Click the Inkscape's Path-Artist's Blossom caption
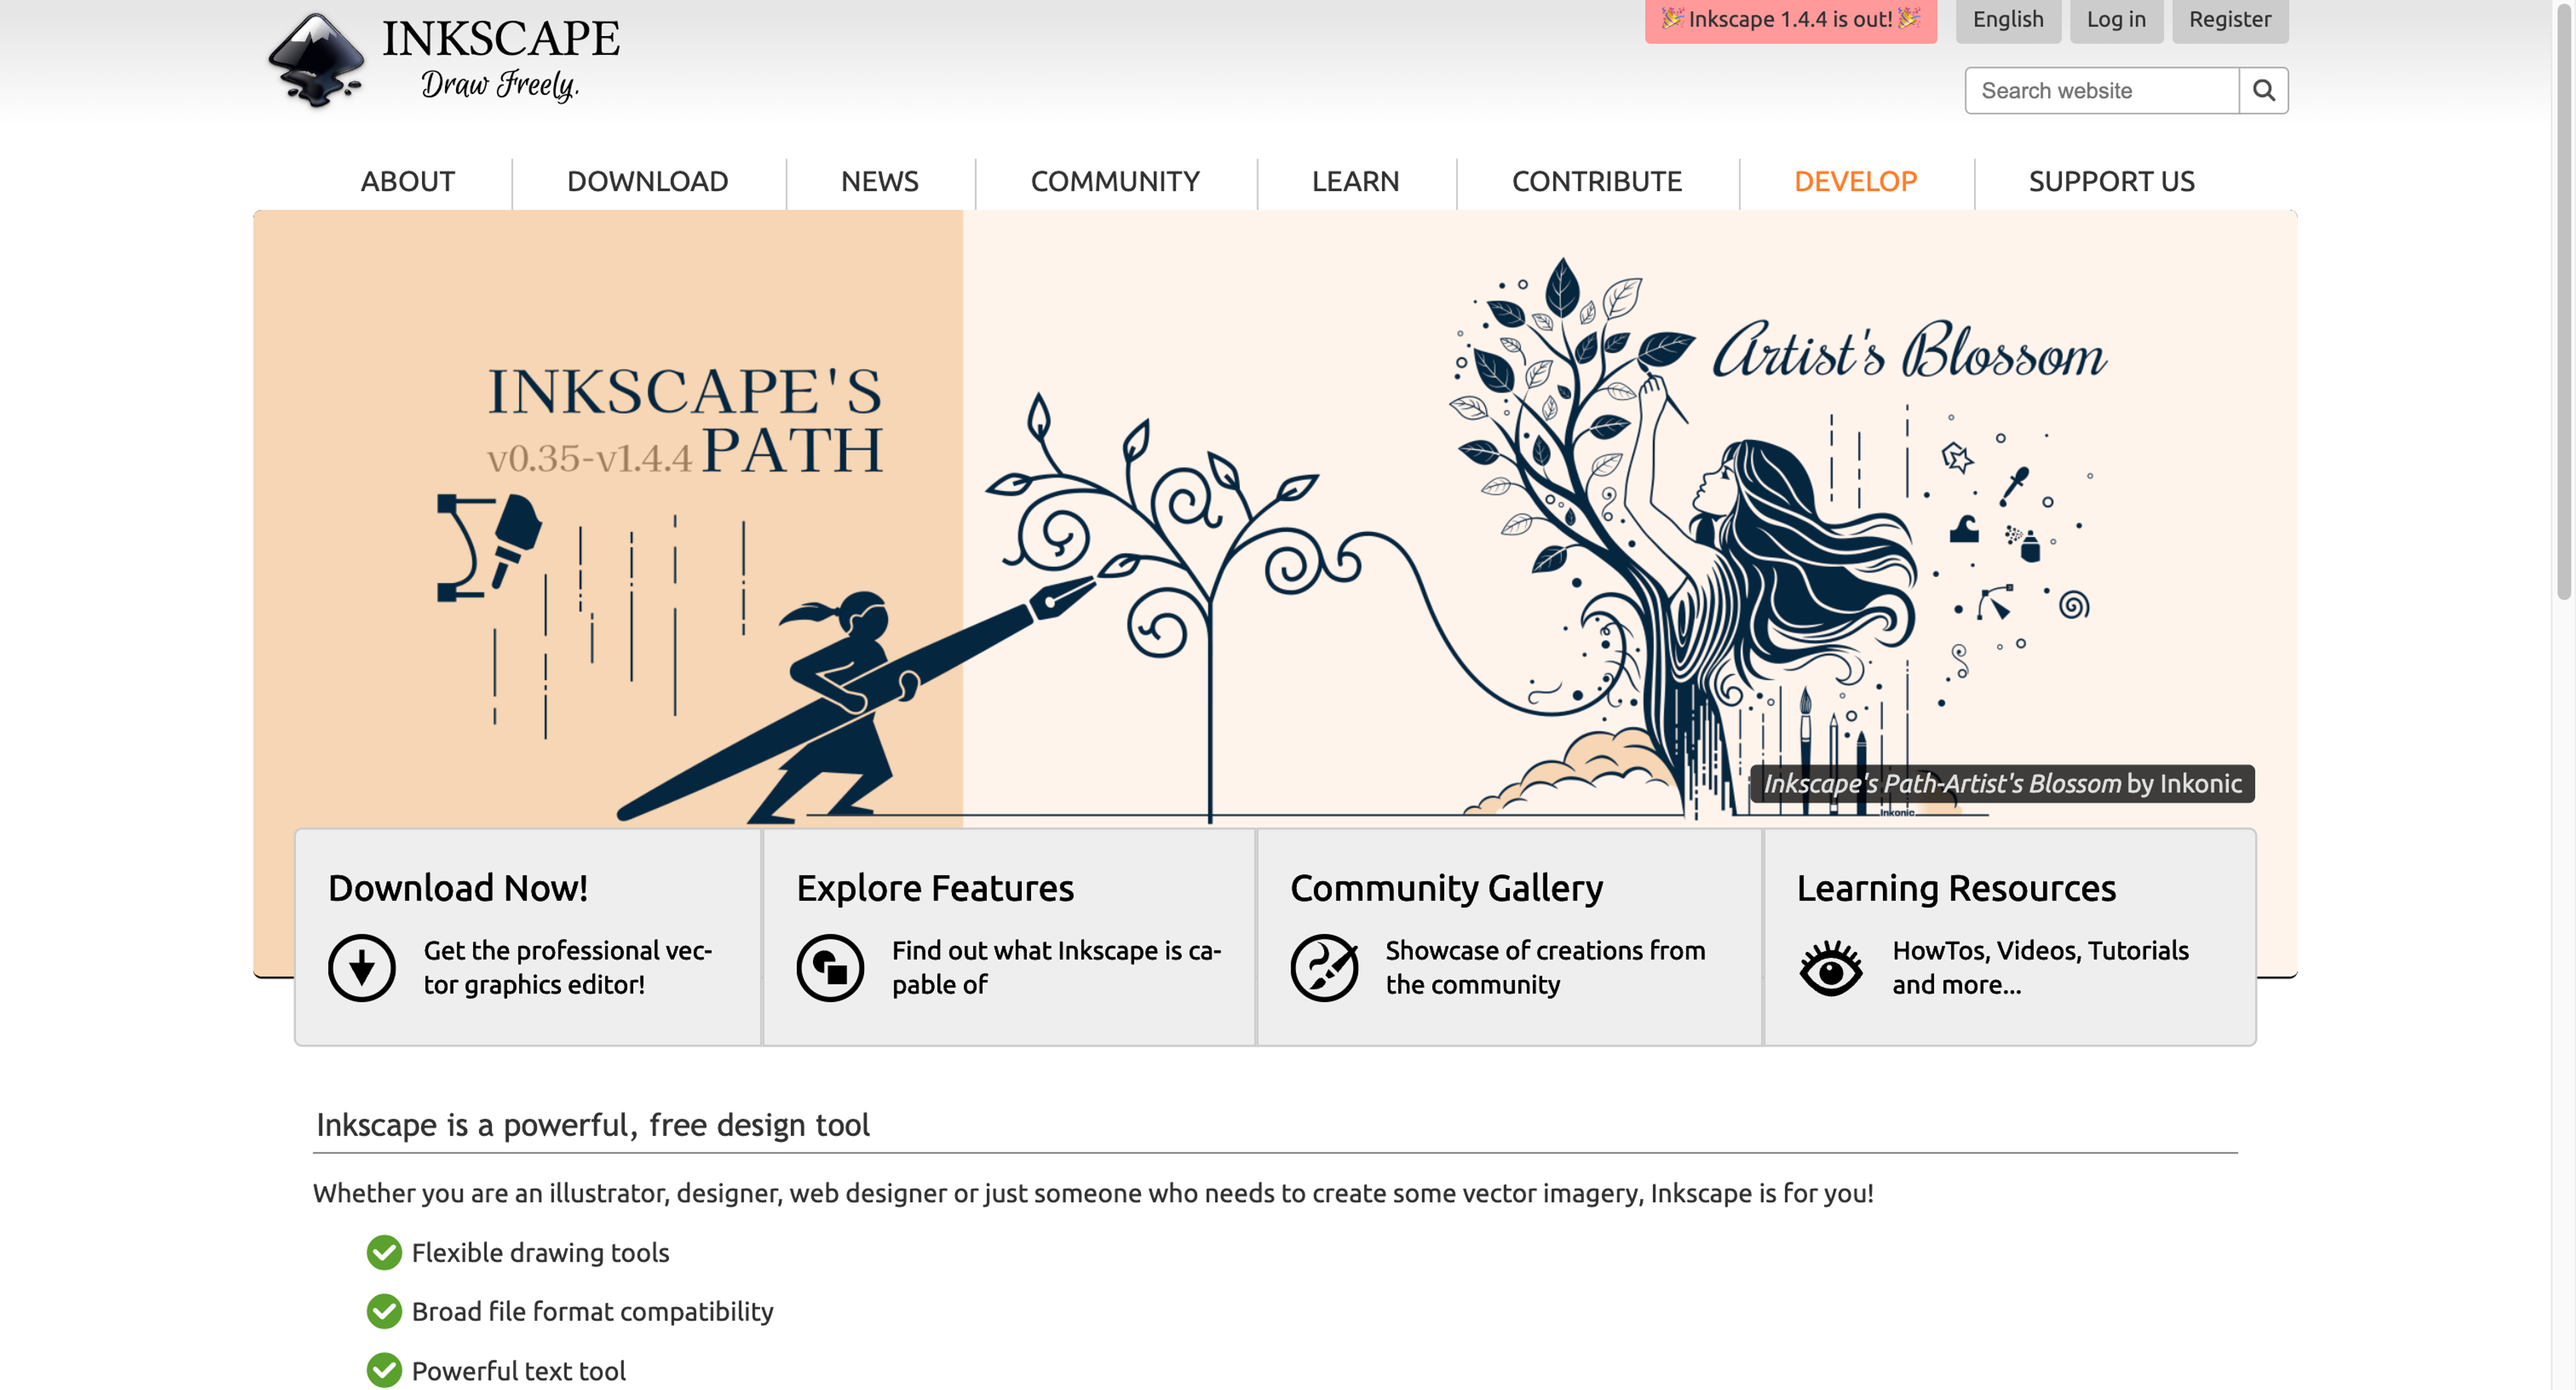Screen dimensions: 2576x1390 (2002, 783)
